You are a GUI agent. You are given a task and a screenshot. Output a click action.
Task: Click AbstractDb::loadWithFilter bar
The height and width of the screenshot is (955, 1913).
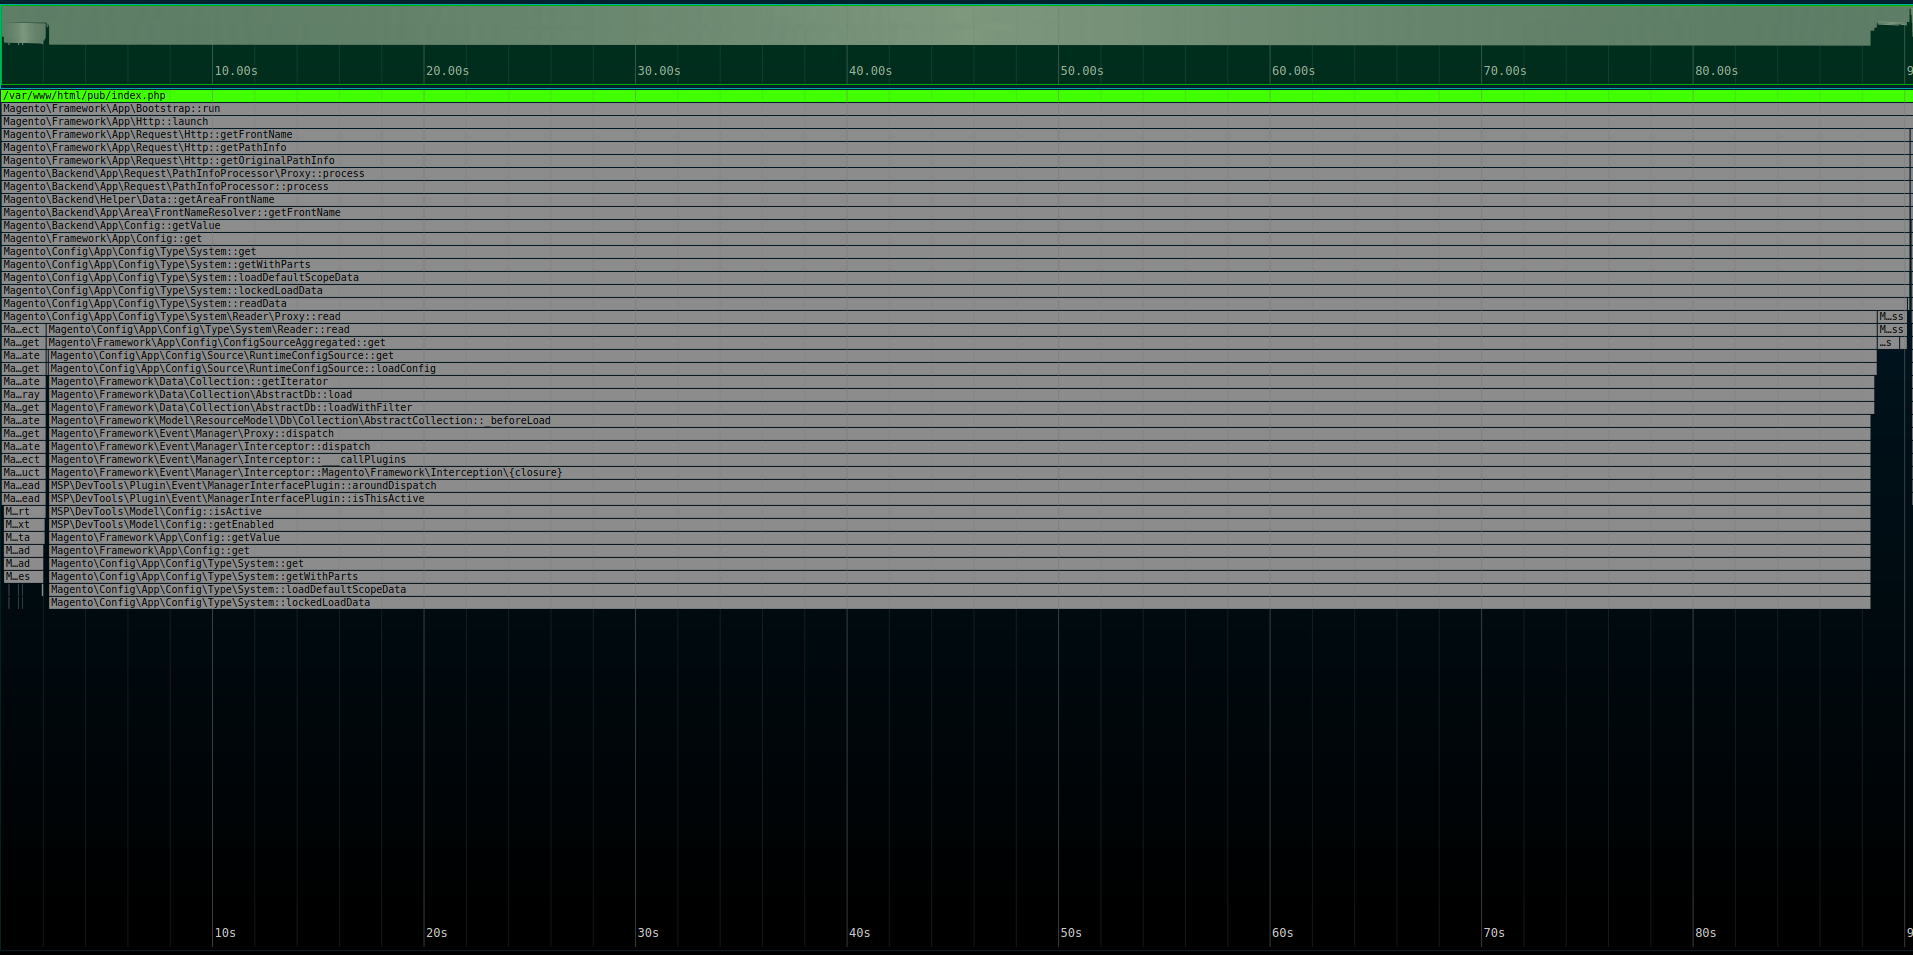point(962,408)
